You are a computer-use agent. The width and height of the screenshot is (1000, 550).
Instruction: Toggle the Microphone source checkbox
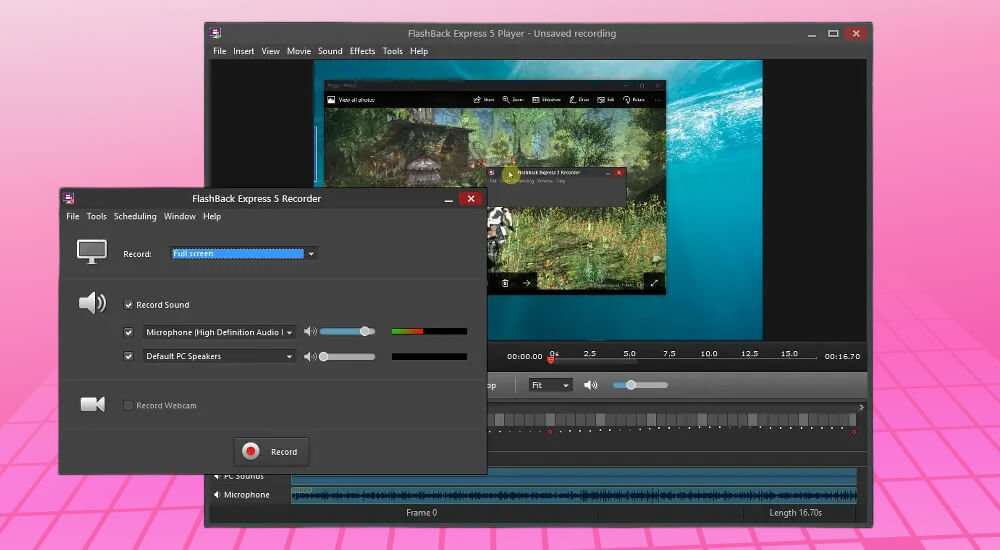[128, 332]
